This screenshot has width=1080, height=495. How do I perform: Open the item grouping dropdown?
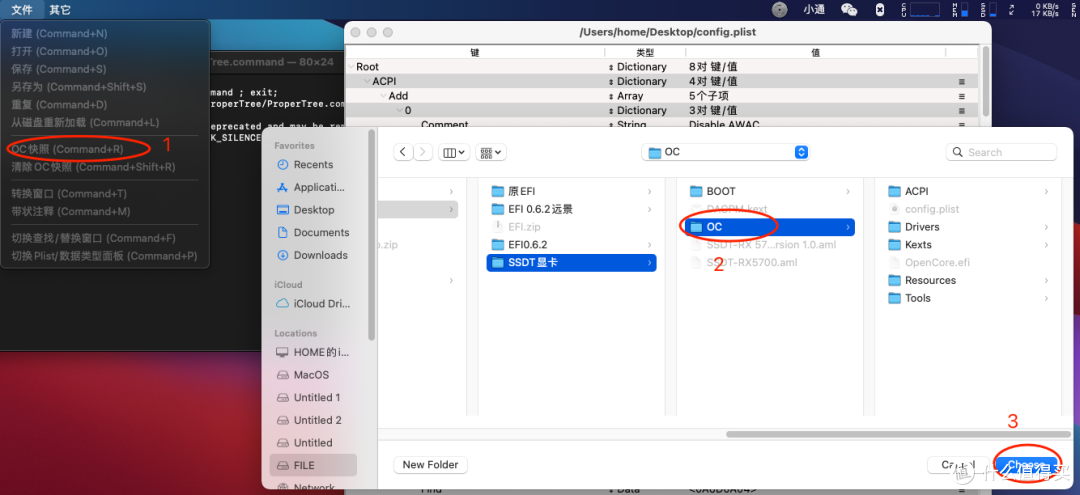point(492,152)
